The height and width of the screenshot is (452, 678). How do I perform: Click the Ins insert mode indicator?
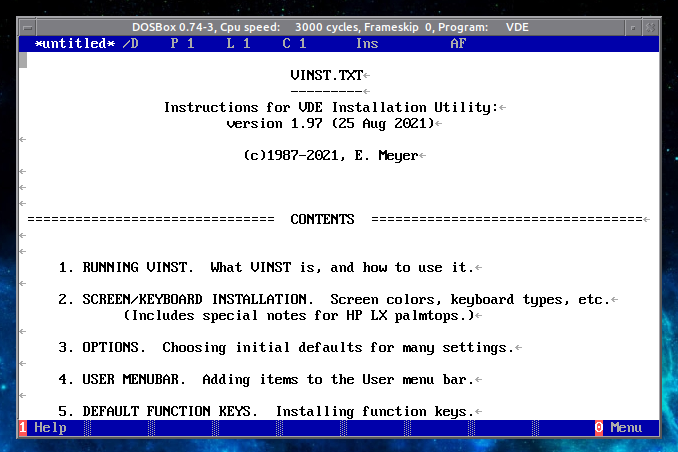367,43
